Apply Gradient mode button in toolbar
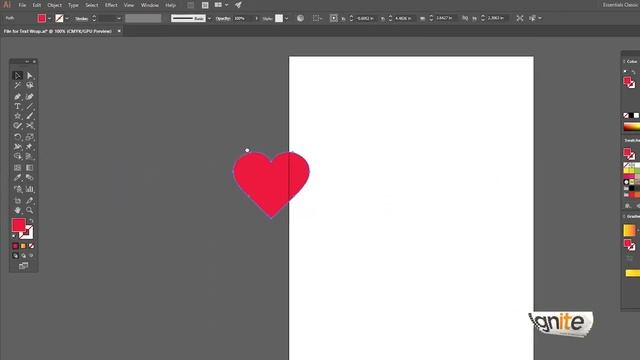640x360 pixels. [23, 246]
